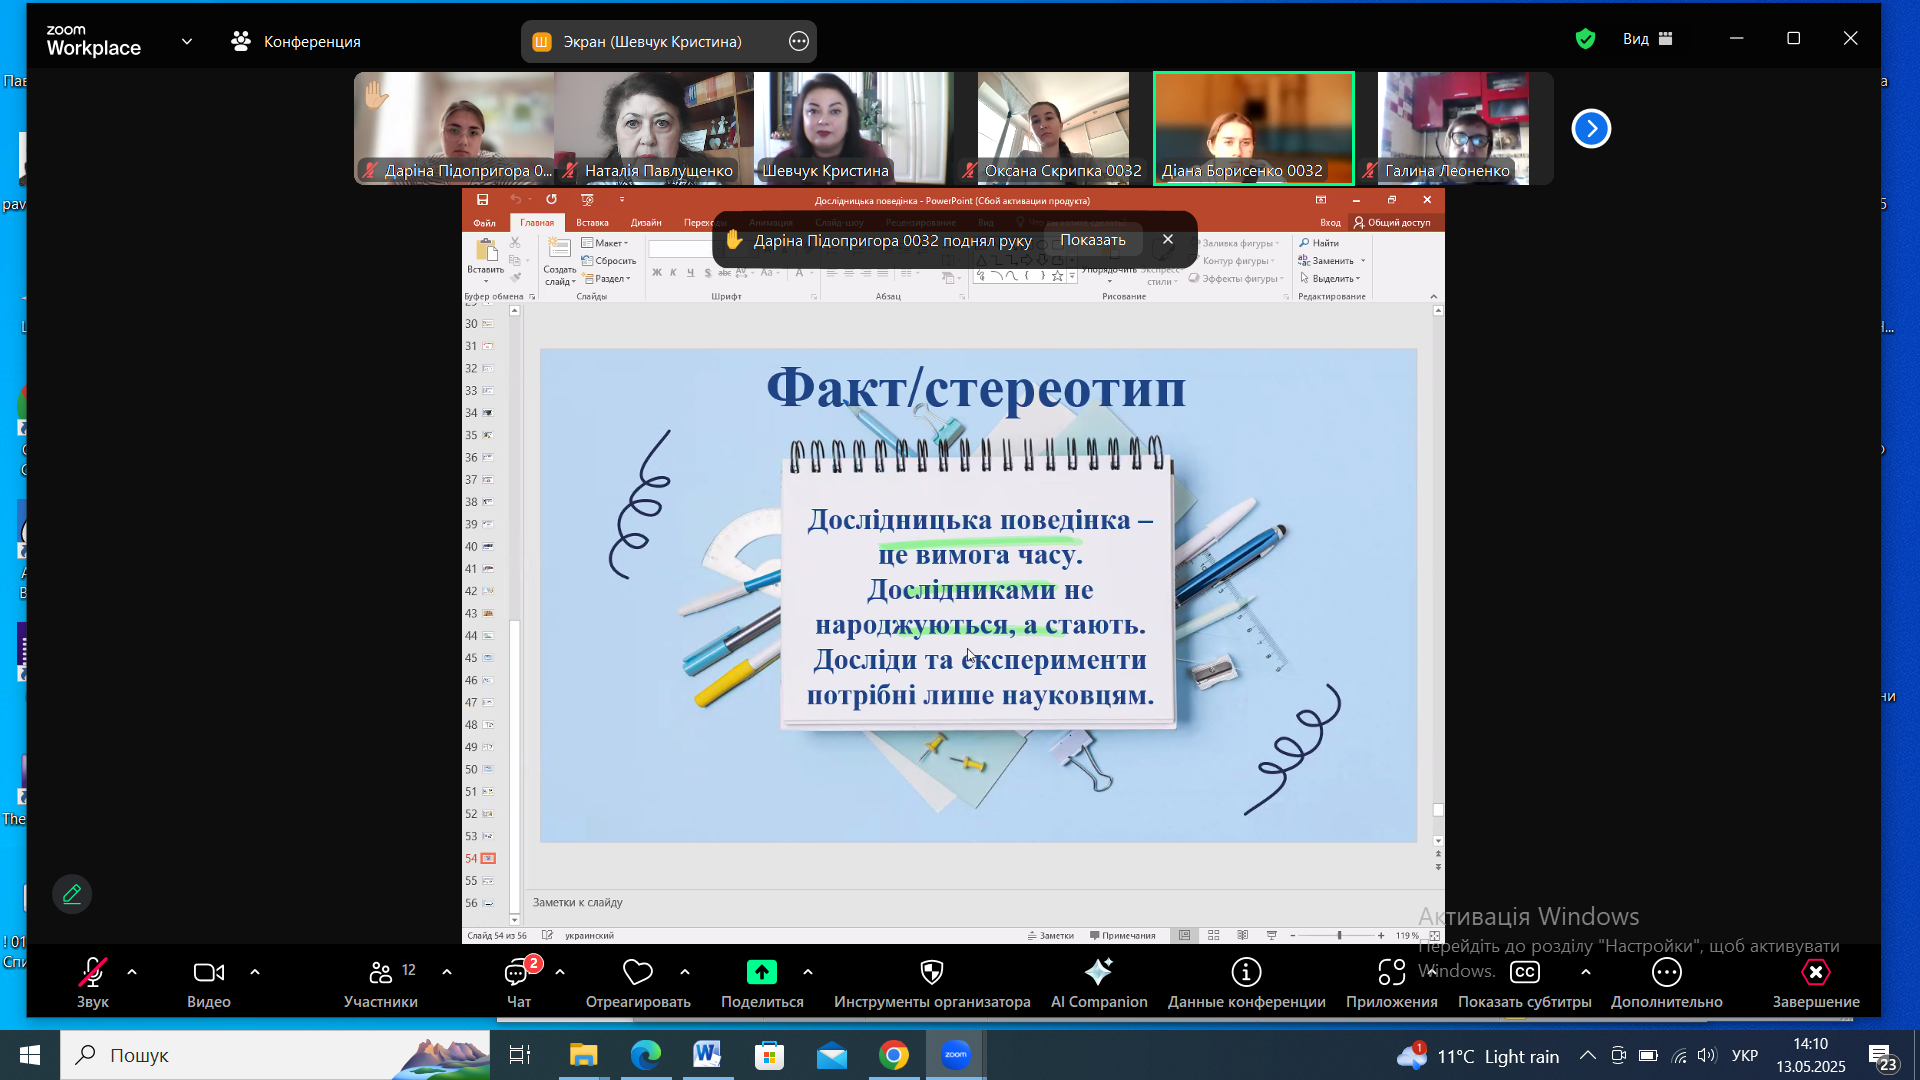Click Сбросить reset slide button
The height and width of the screenshot is (1080, 1920).
(609, 261)
